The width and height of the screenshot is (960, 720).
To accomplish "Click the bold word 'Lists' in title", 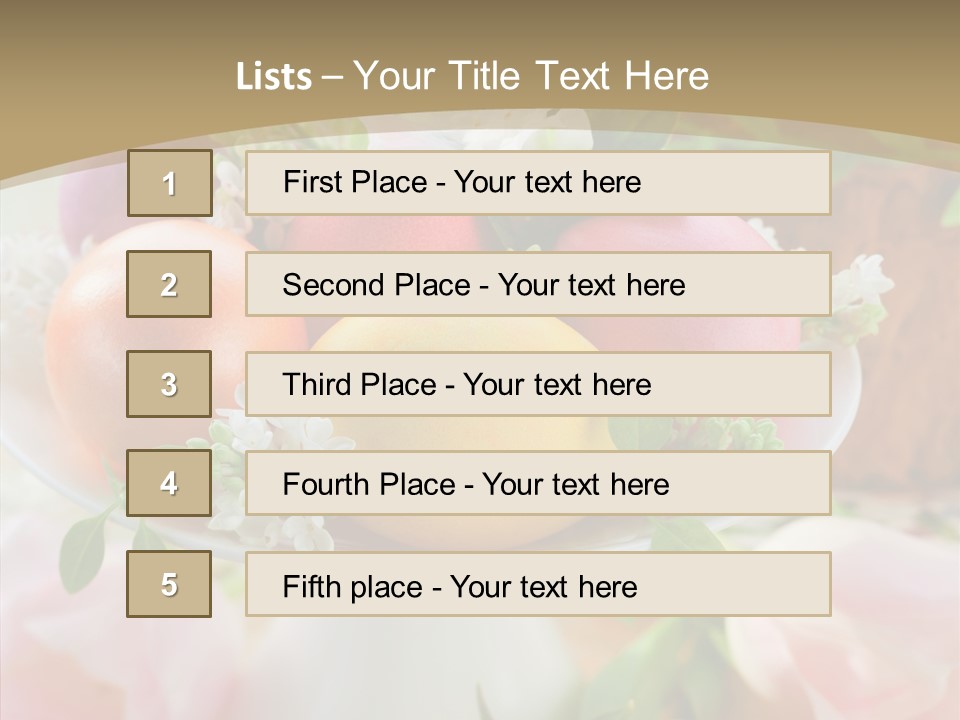I will coord(274,76).
